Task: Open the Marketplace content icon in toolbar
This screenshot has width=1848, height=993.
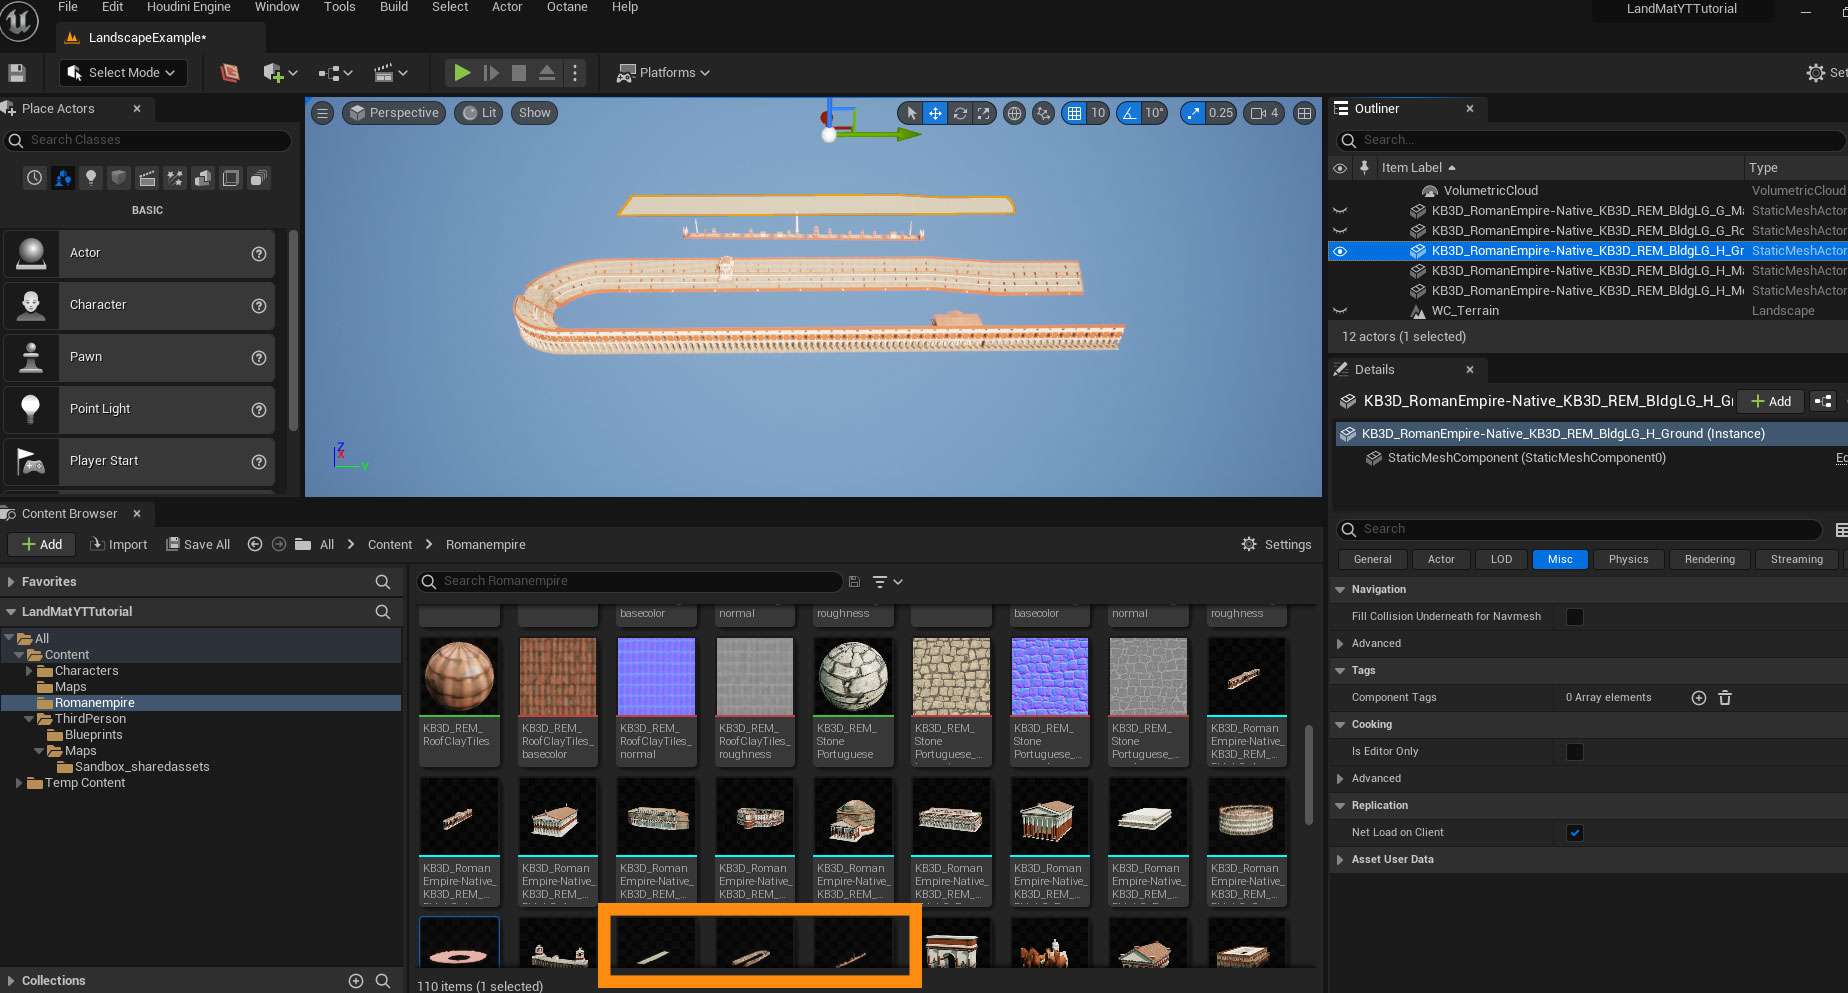Action: (x=230, y=72)
